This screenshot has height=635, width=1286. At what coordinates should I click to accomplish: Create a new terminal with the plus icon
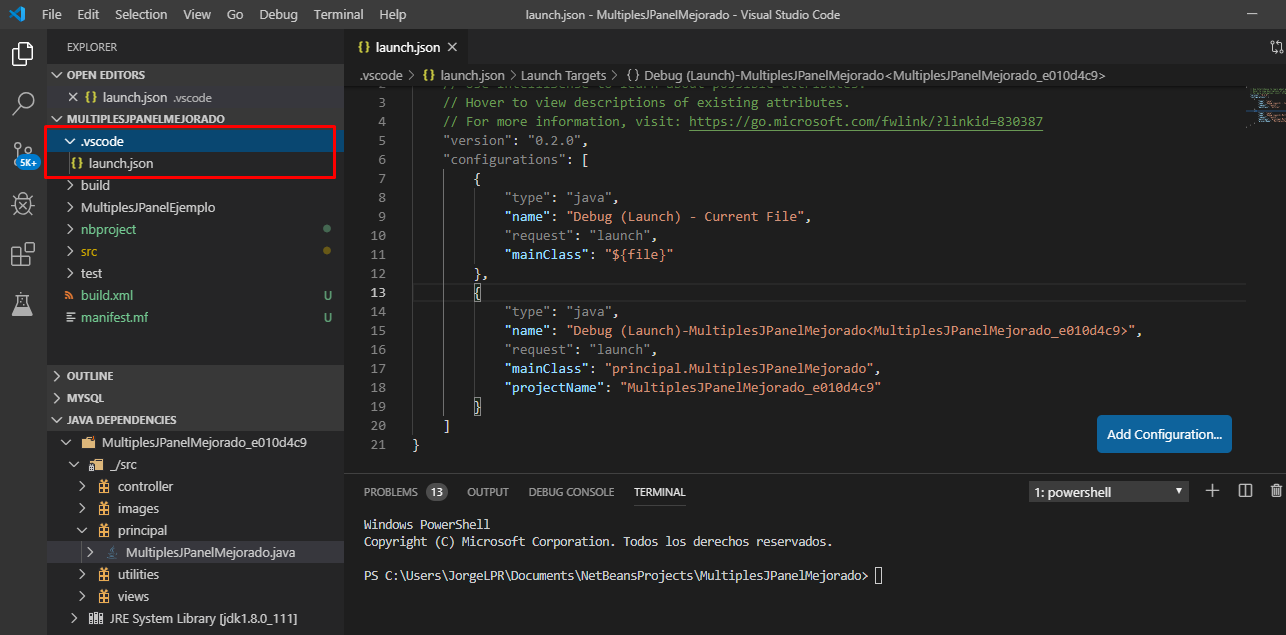coord(1212,491)
